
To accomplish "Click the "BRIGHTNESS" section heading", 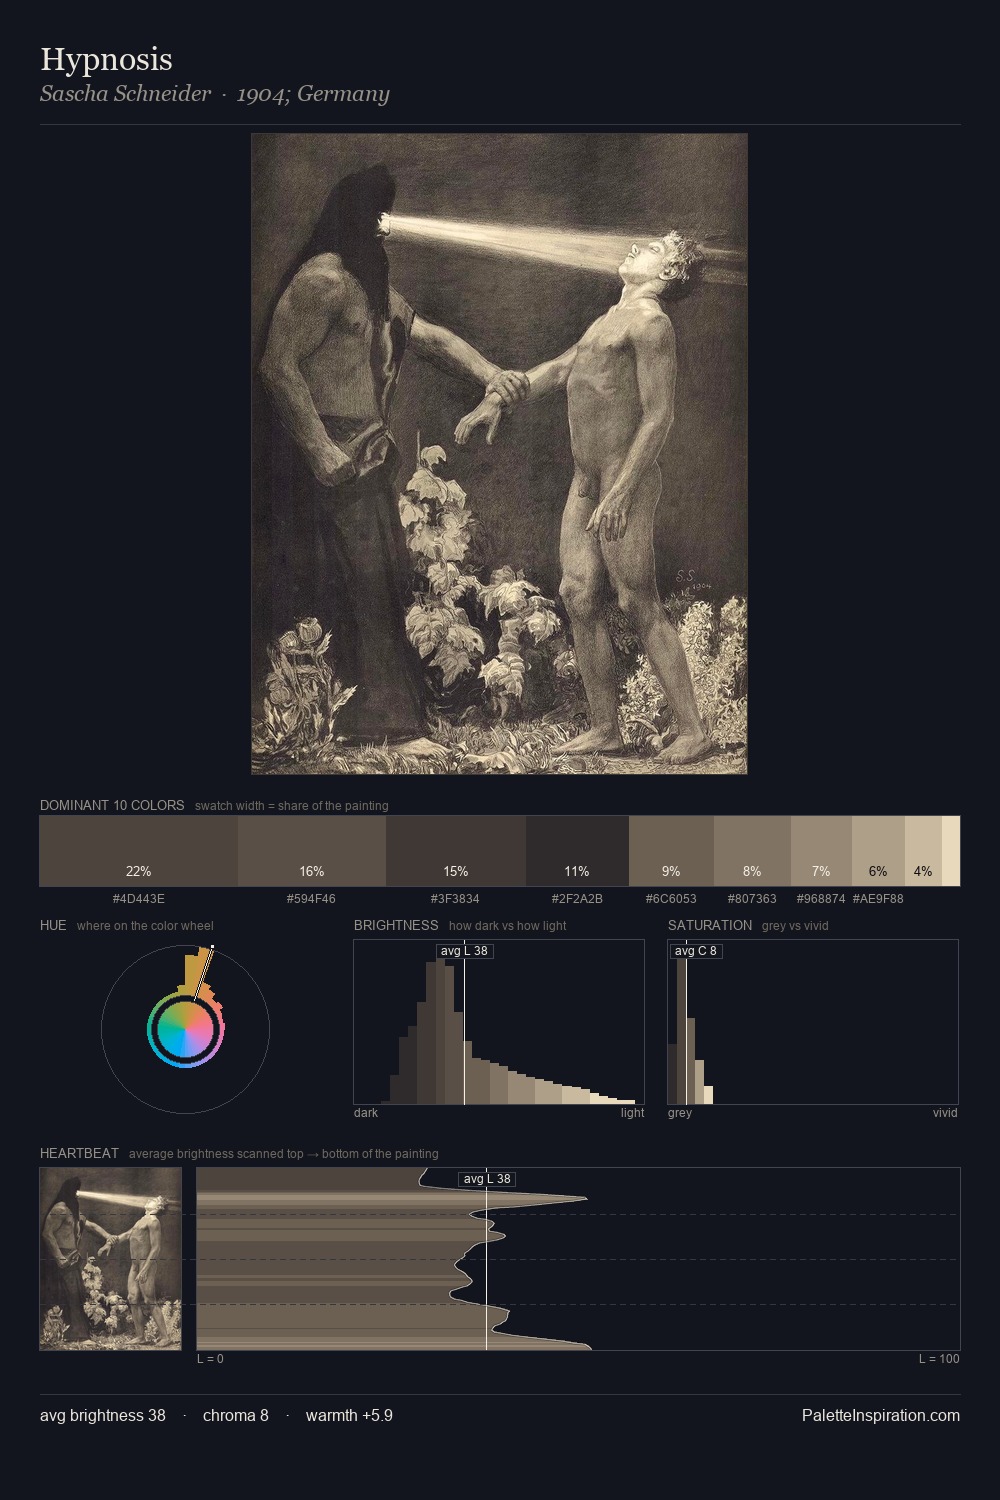I will (x=396, y=926).
